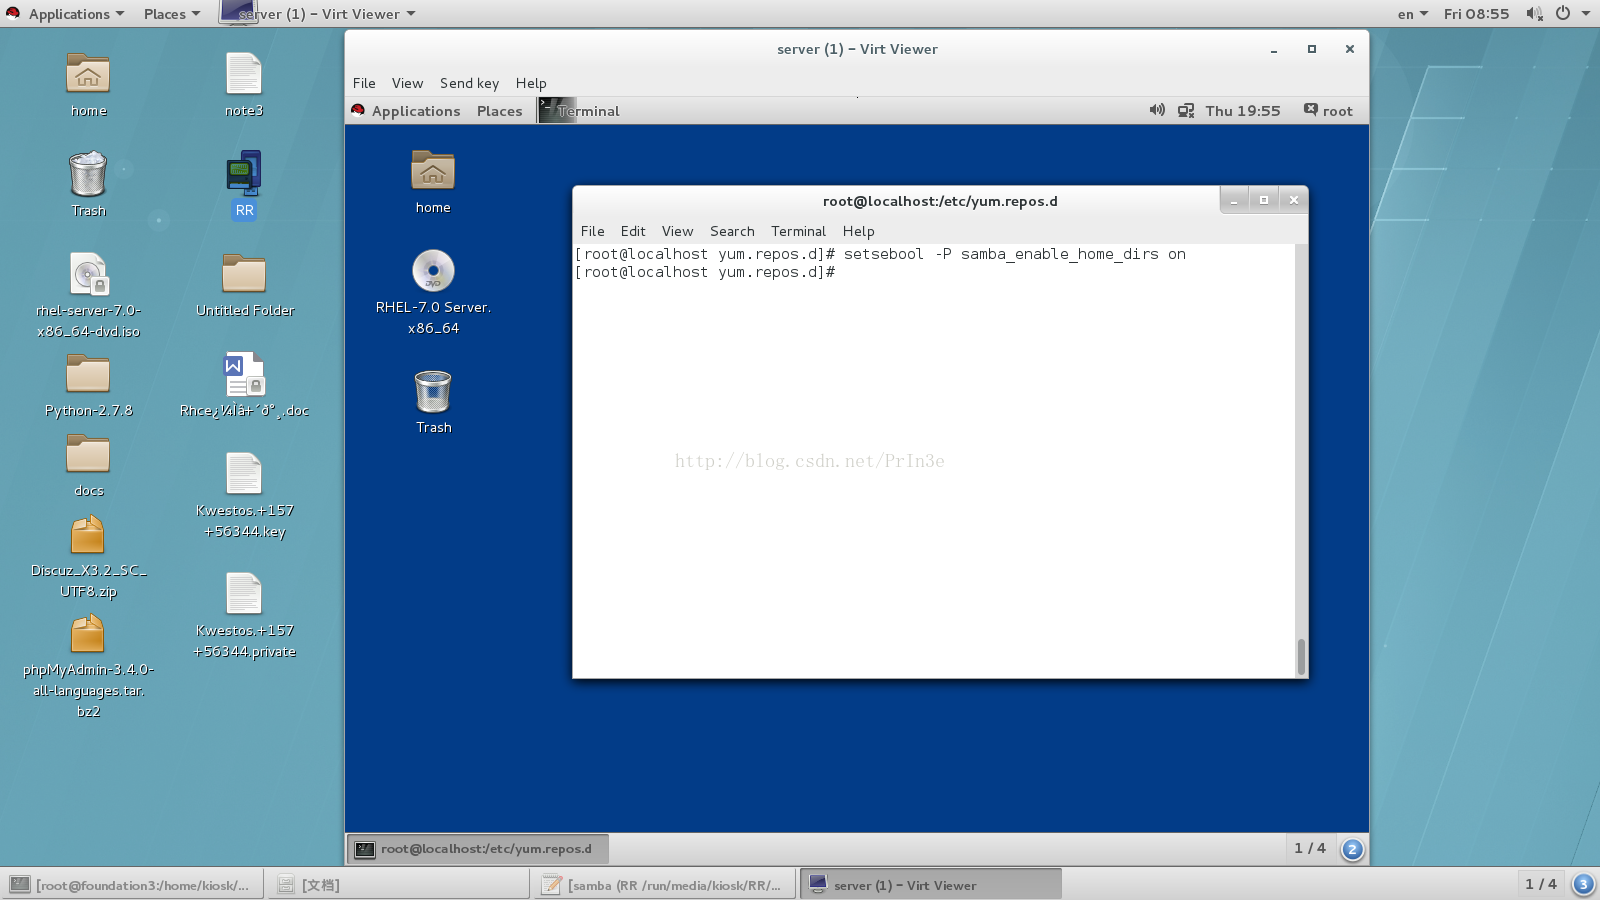This screenshot has height=900, width=1600.
Task: Switch to samba gedit taskbar window
Action: [666, 884]
